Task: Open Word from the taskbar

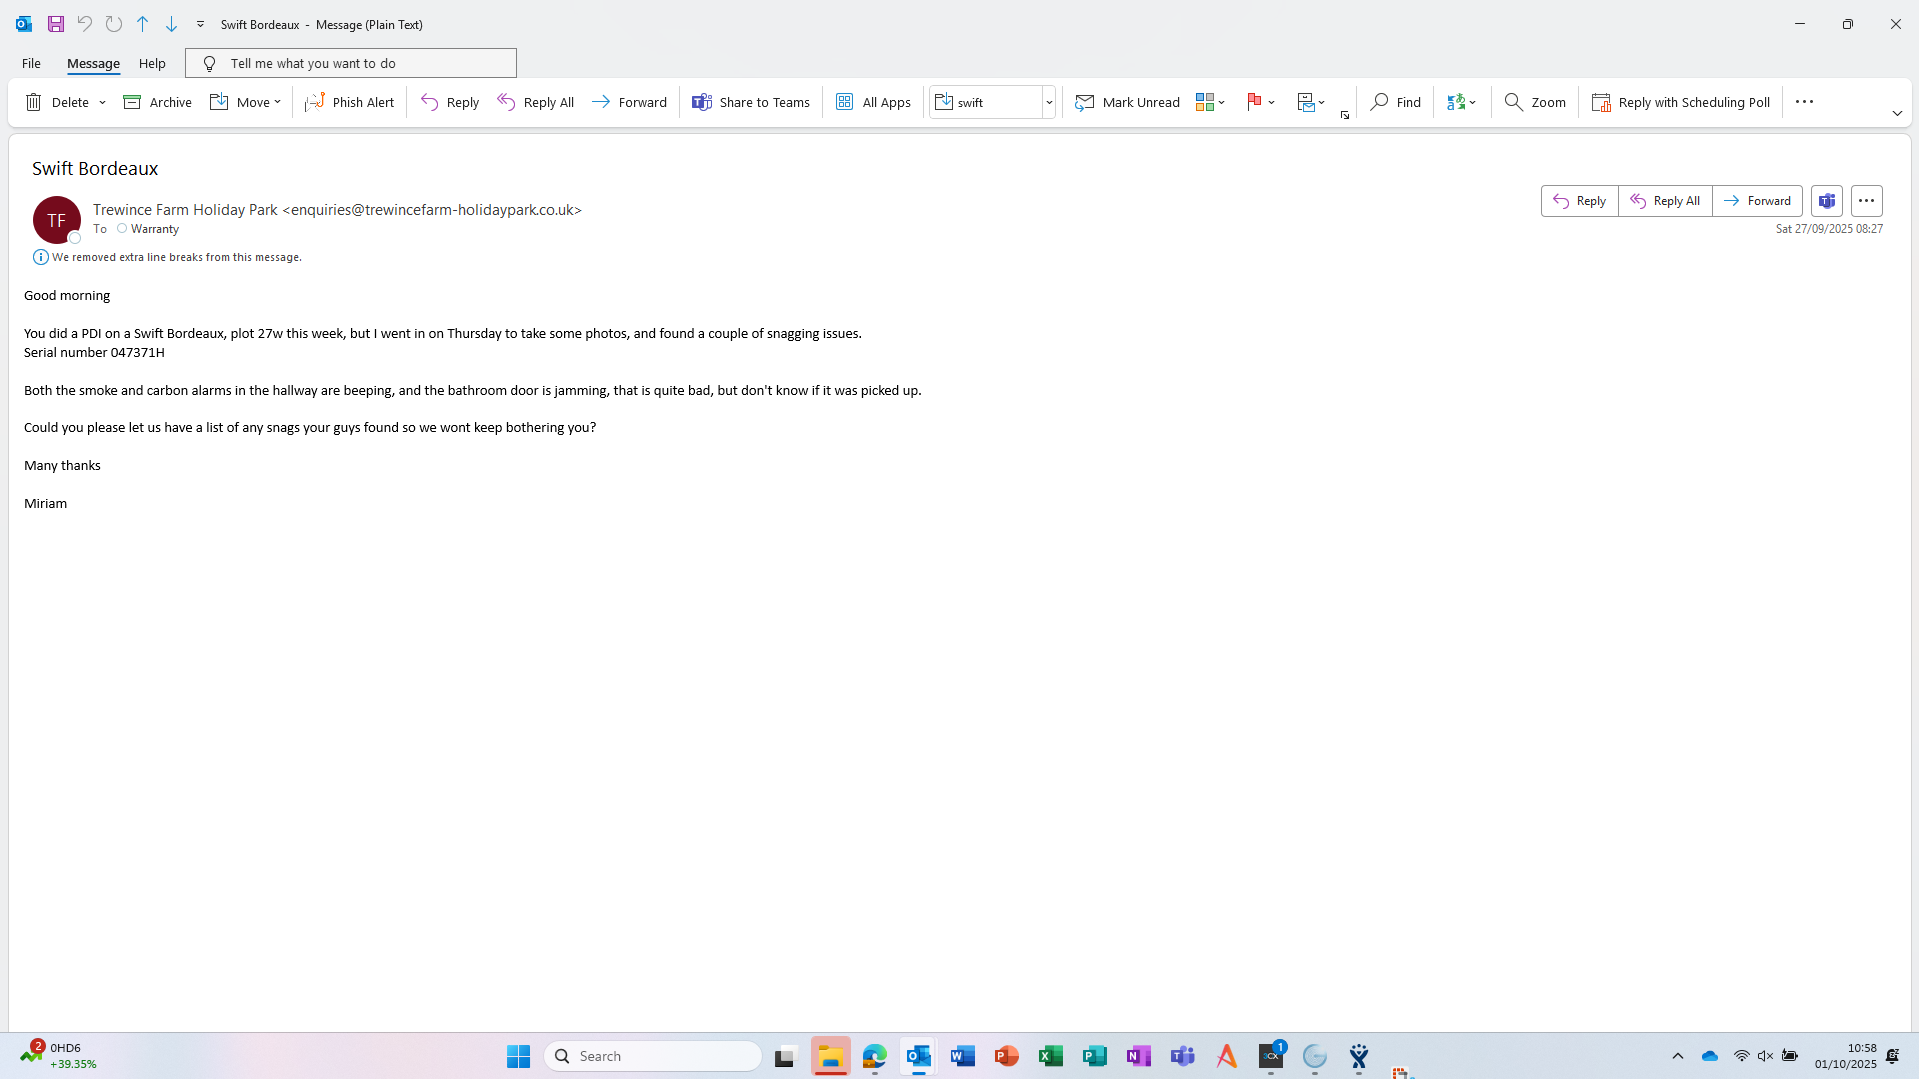Action: tap(963, 1056)
